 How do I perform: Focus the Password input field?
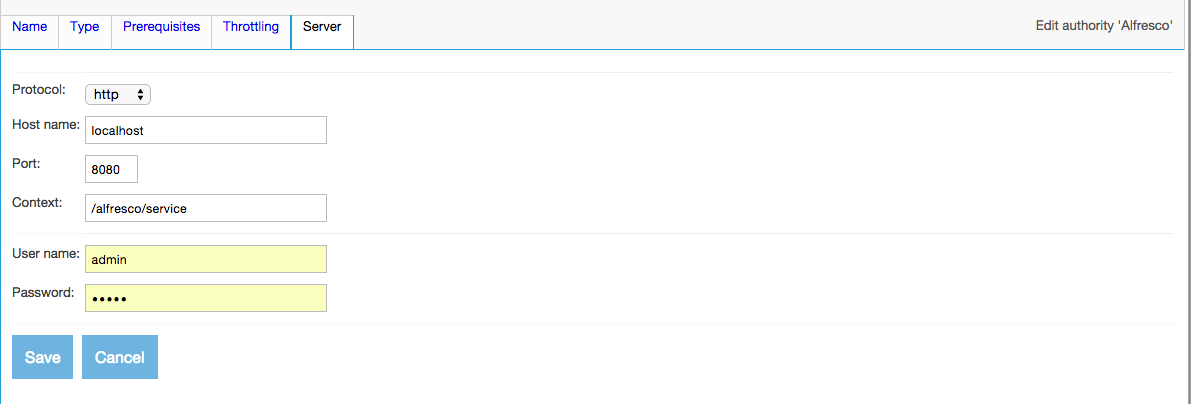pos(206,298)
